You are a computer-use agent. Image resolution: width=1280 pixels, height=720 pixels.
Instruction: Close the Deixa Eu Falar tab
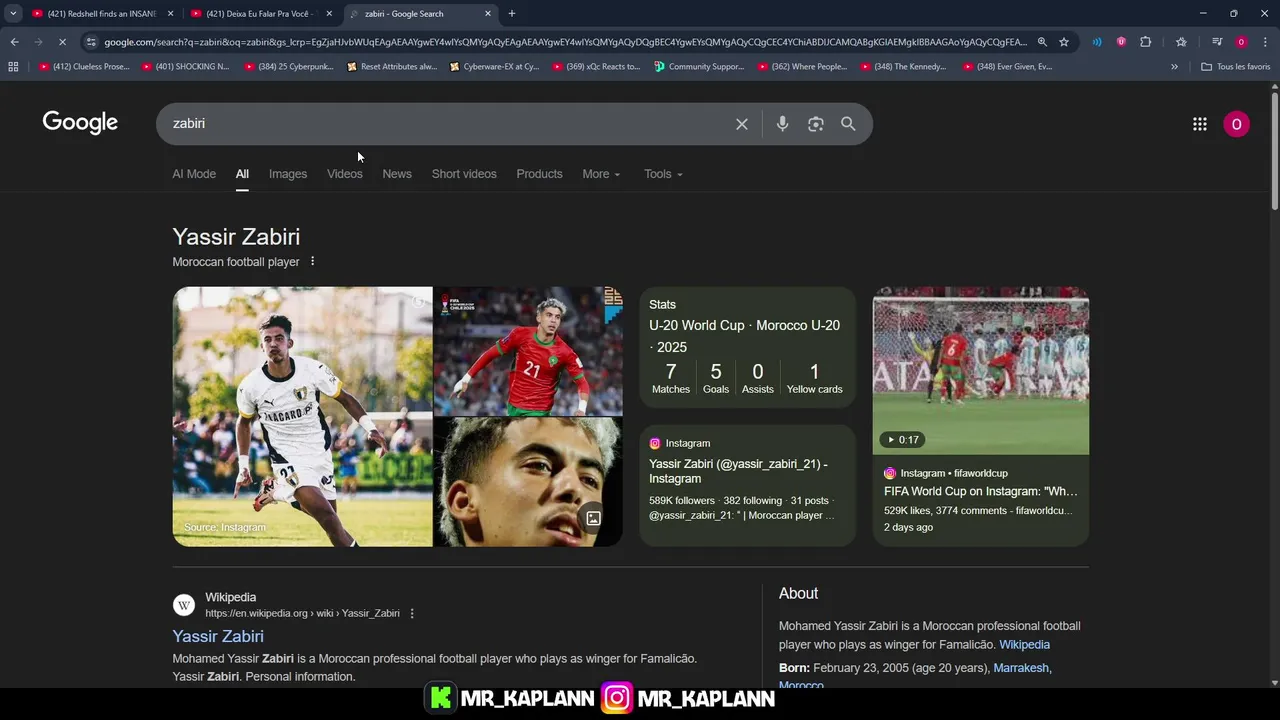coord(329,14)
